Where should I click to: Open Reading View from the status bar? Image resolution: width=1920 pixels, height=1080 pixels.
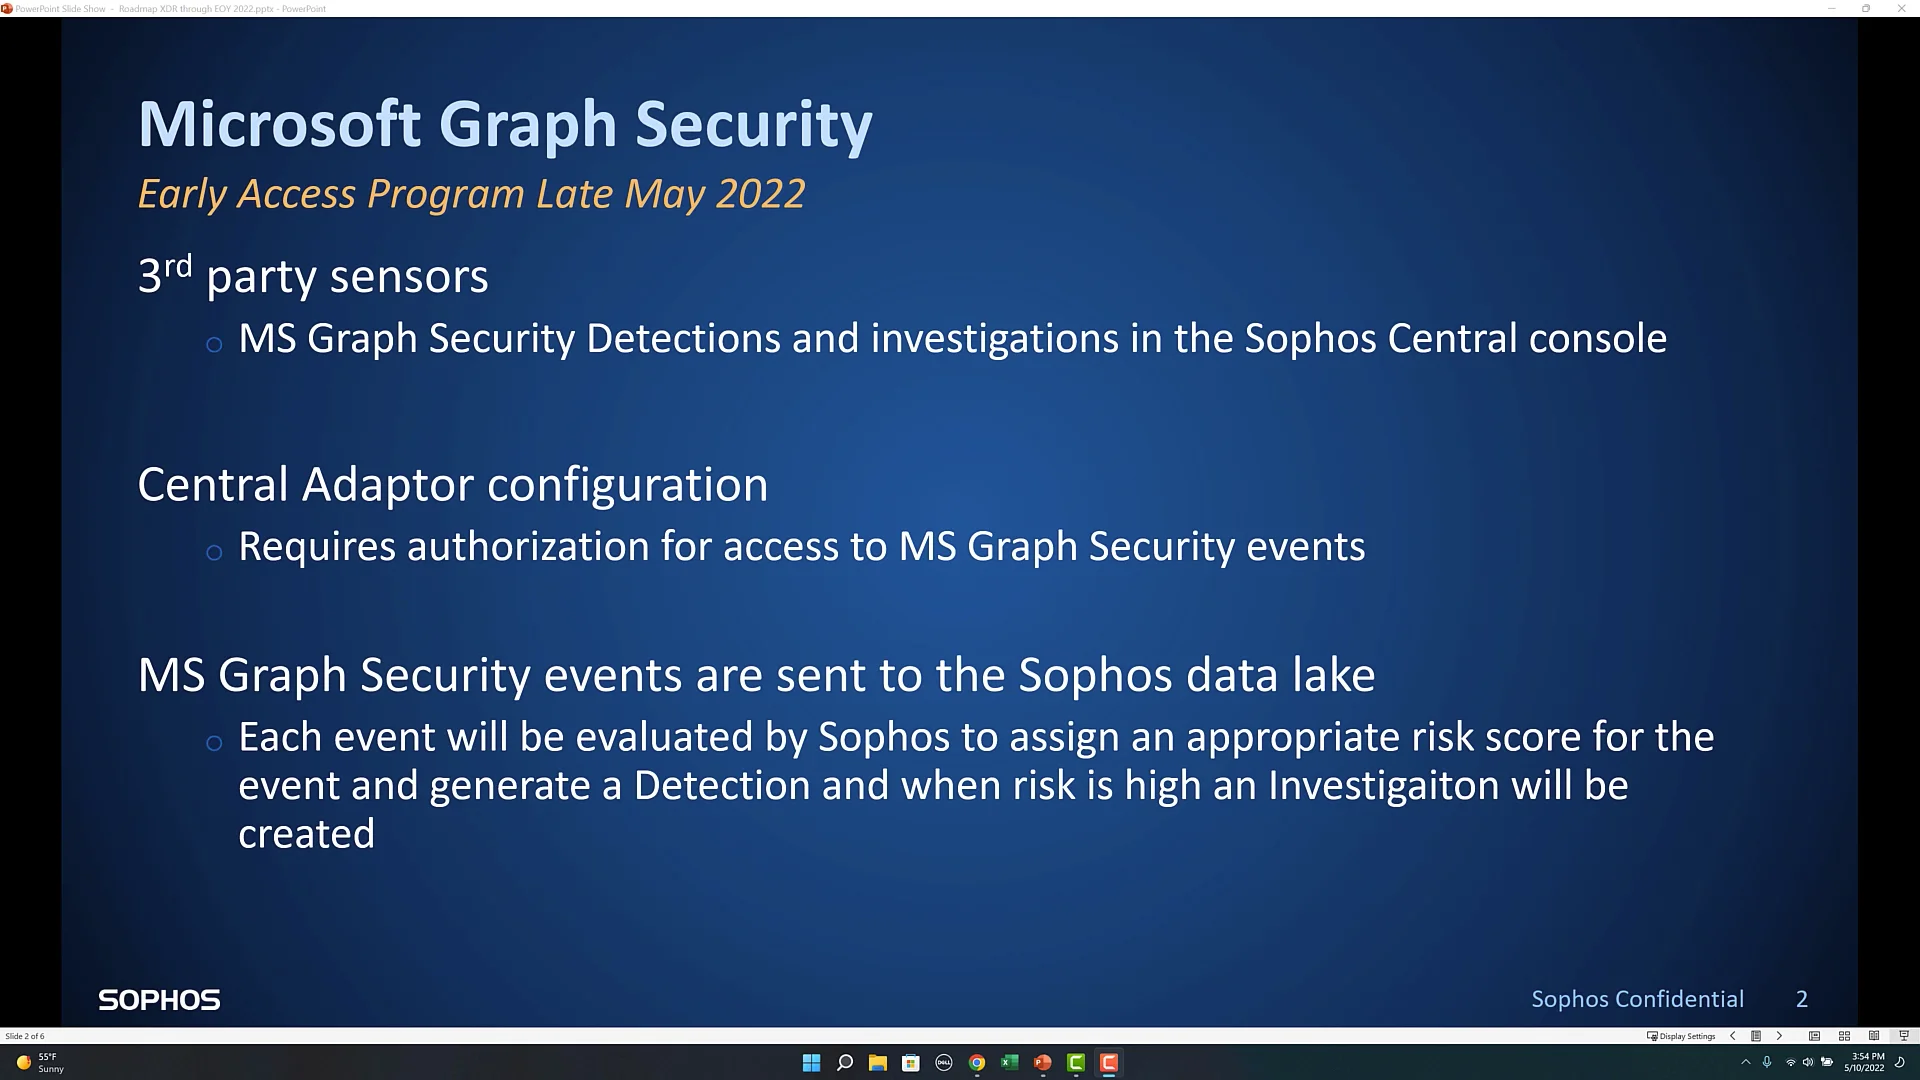click(1874, 1036)
